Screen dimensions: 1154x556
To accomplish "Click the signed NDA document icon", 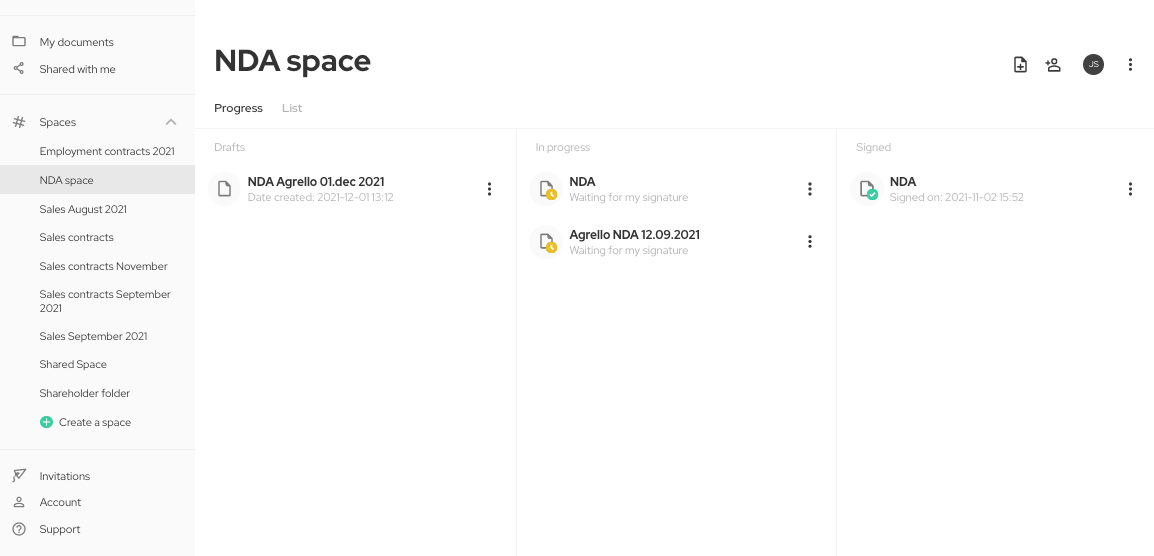I will [867, 189].
